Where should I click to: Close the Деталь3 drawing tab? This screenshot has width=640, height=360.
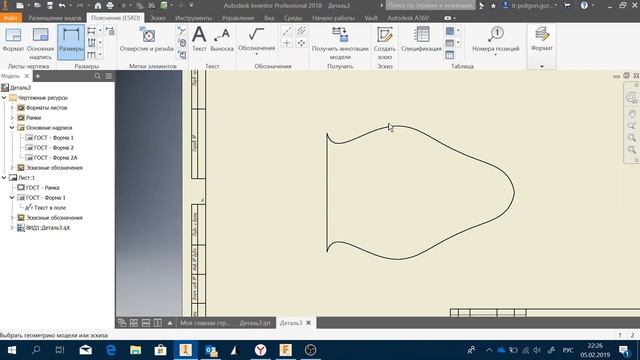309,323
